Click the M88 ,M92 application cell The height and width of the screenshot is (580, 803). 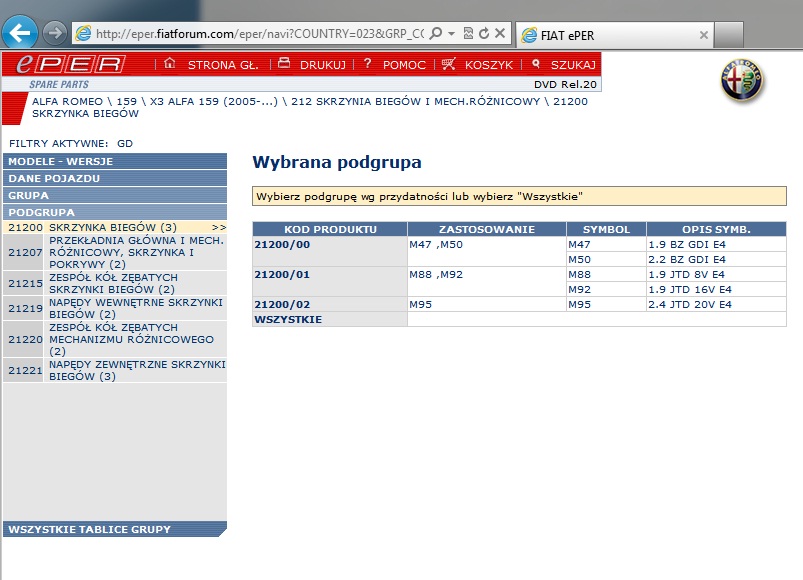pyautogui.click(x=487, y=282)
